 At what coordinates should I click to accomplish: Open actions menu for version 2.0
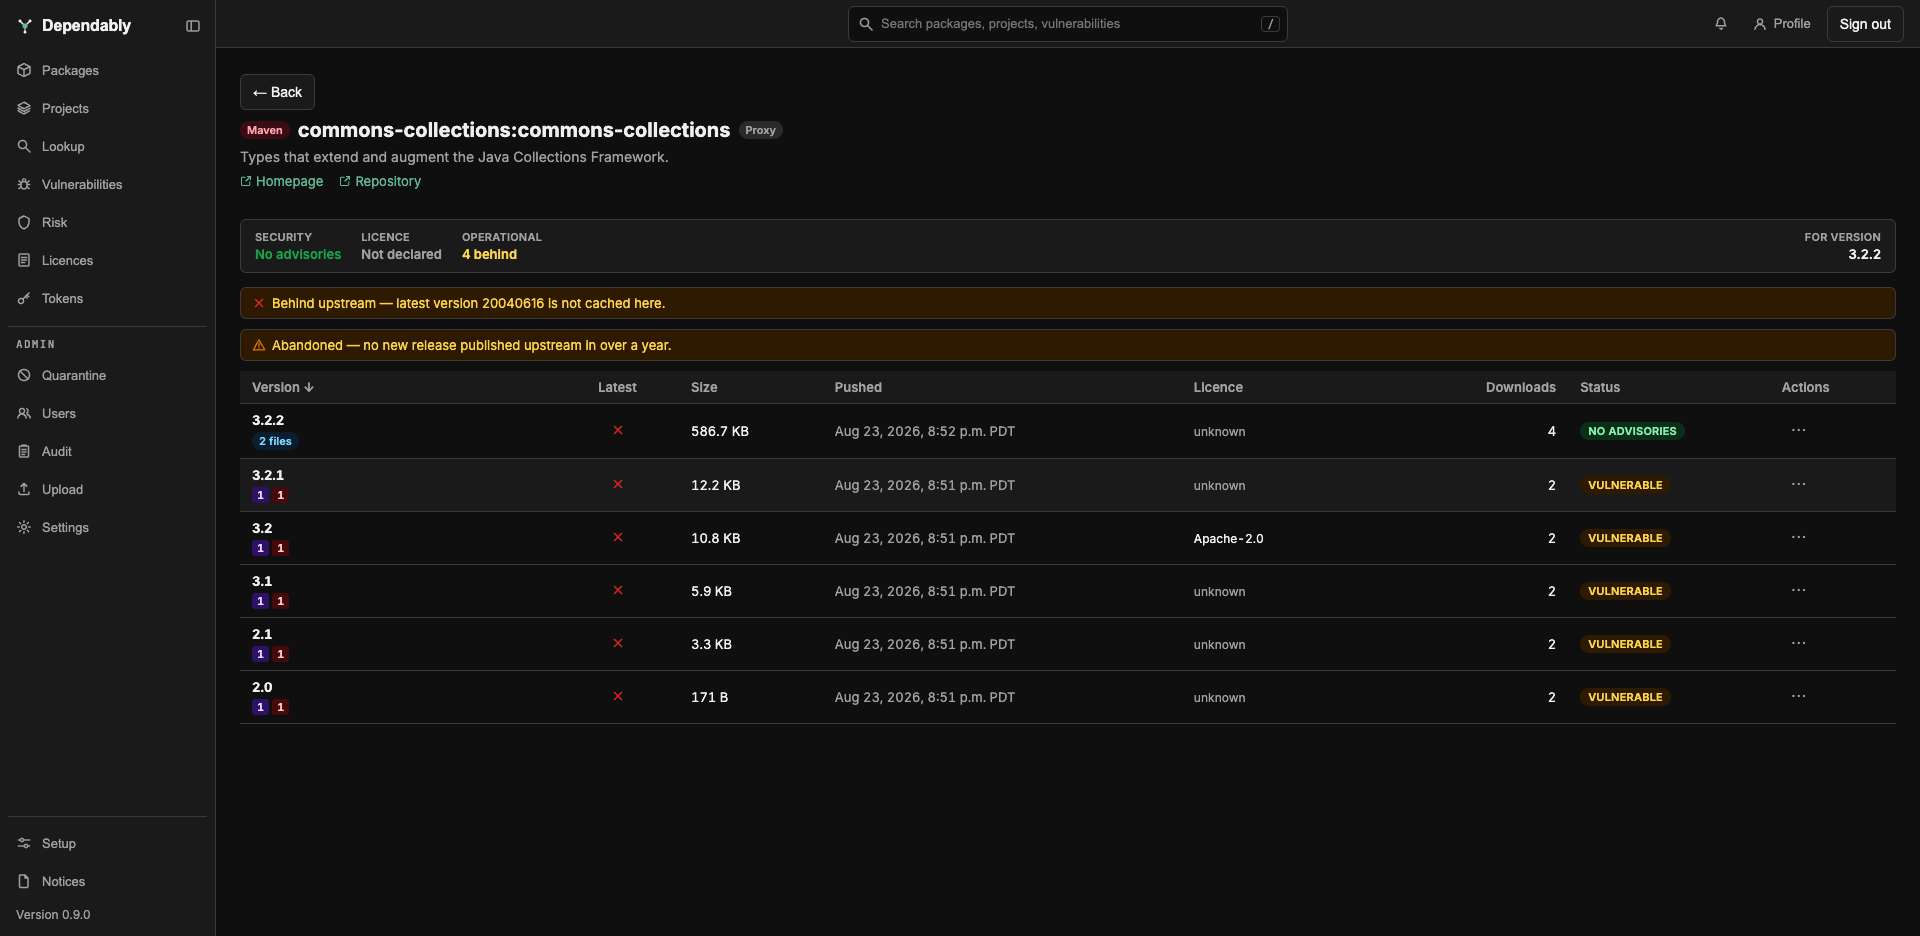1798,697
